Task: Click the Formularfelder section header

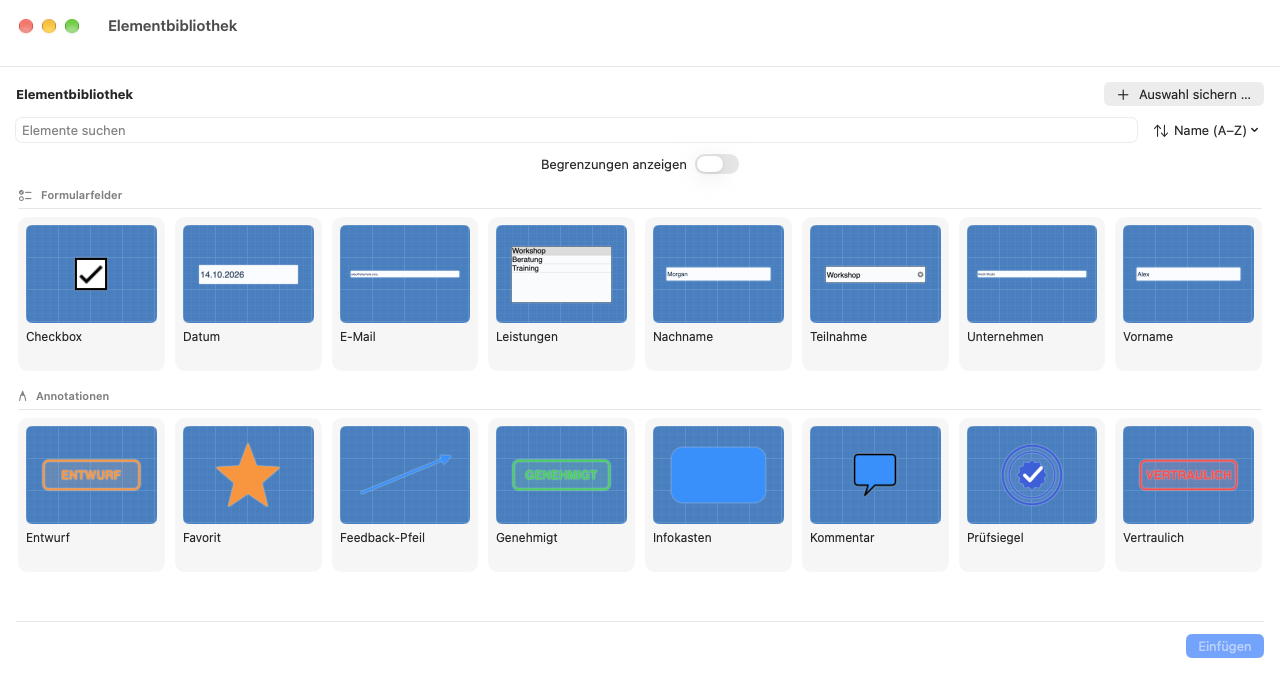Action: [x=81, y=195]
